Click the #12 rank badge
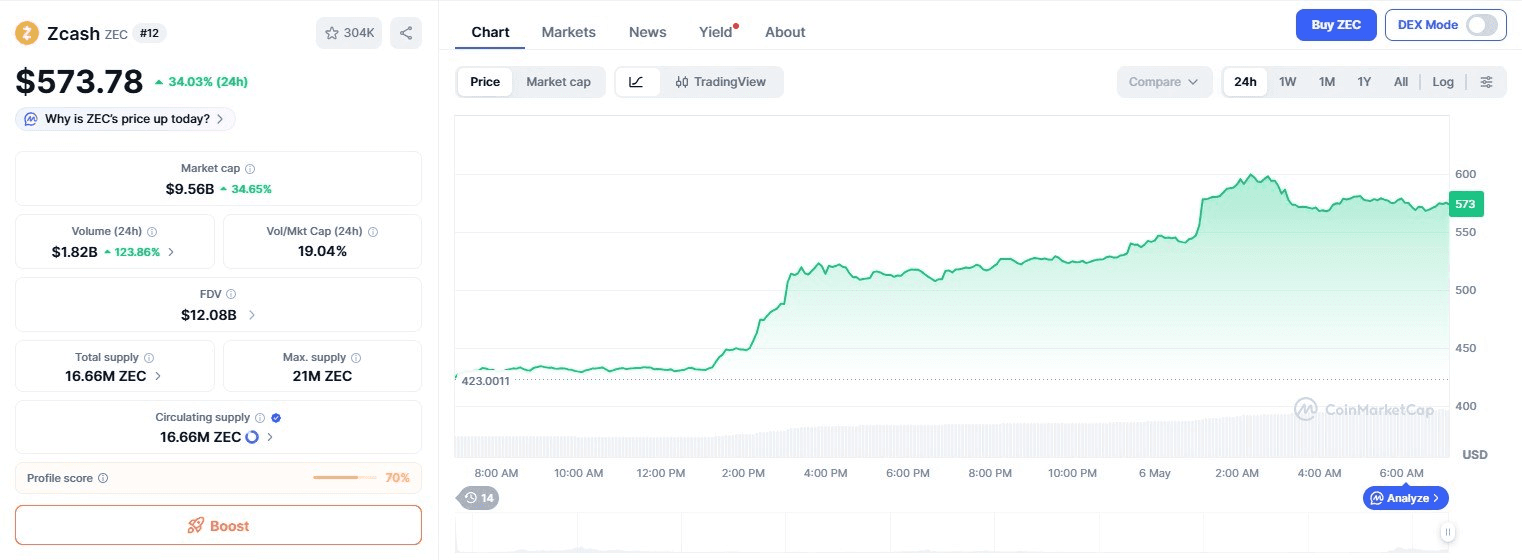1522x560 pixels. (x=149, y=33)
